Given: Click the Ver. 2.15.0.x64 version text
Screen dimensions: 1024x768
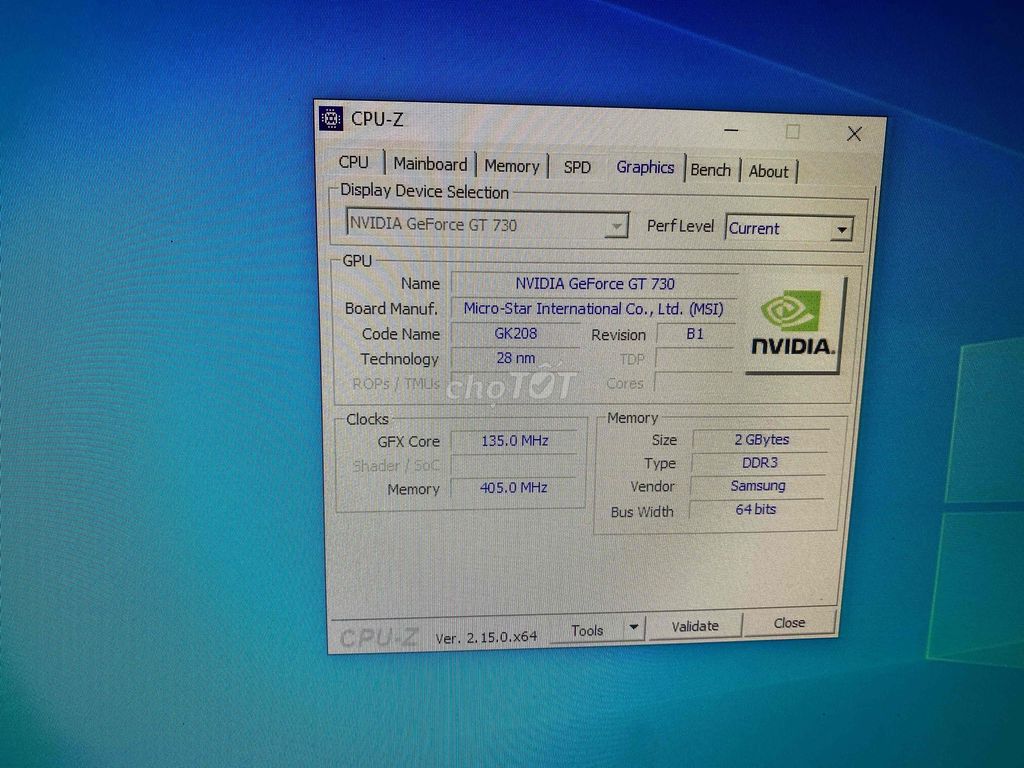Looking at the screenshot, I should pos(487,637).
